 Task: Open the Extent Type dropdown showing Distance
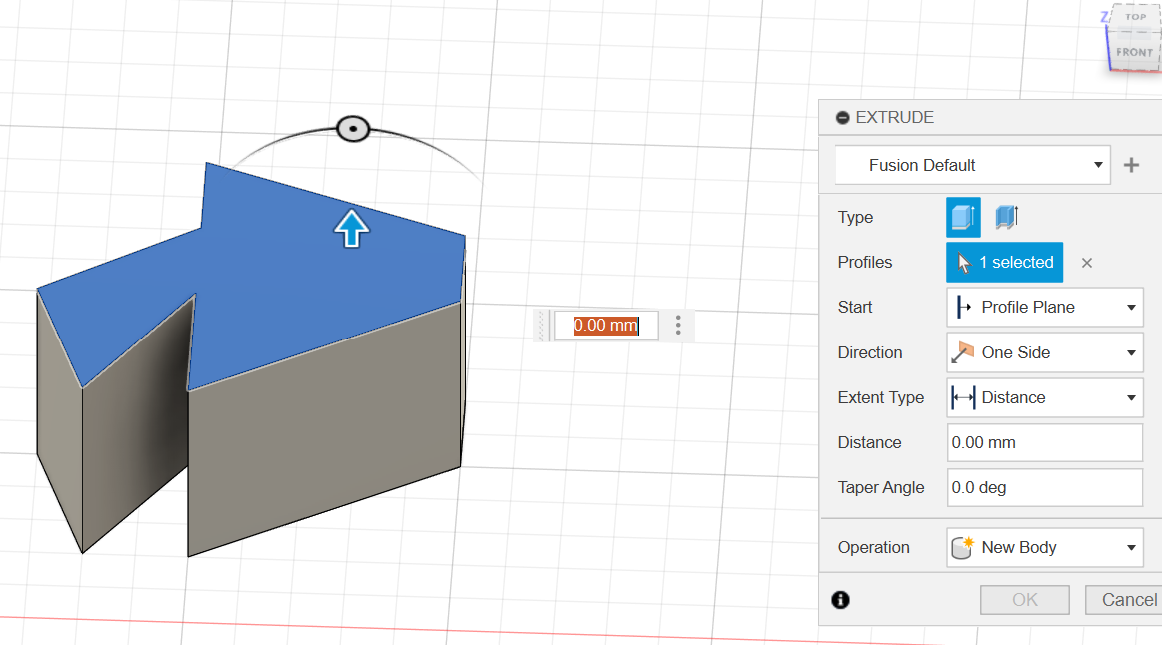click(1044, 397)
